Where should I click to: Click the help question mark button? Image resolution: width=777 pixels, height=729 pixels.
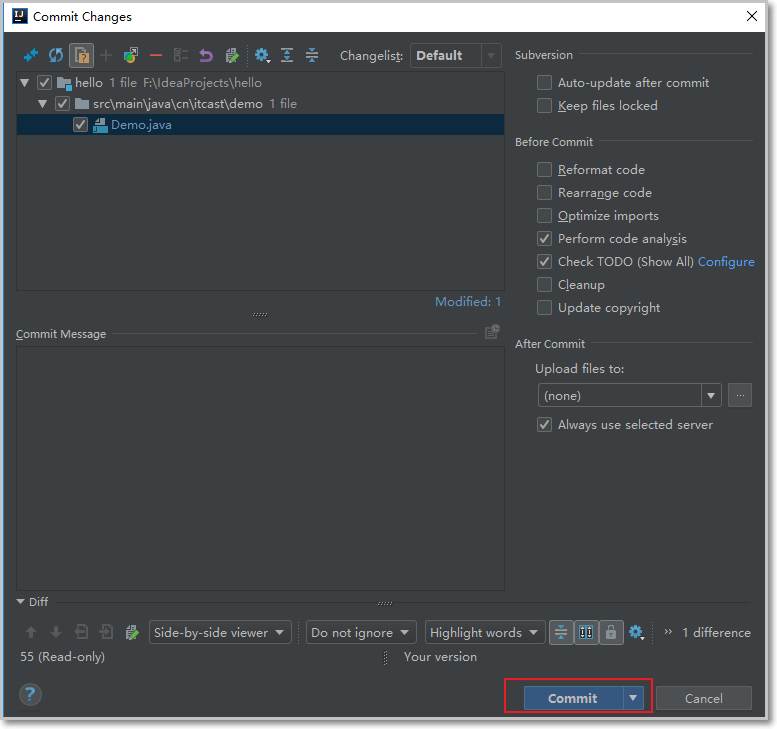[30, 694]
